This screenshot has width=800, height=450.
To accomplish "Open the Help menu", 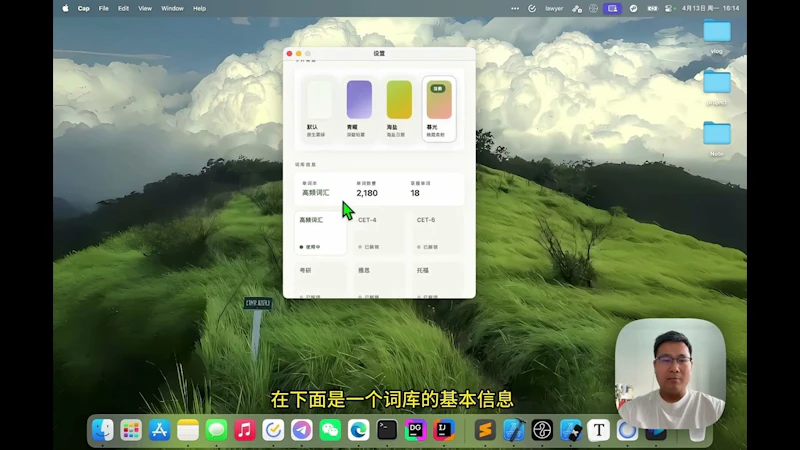I will 199,8.
